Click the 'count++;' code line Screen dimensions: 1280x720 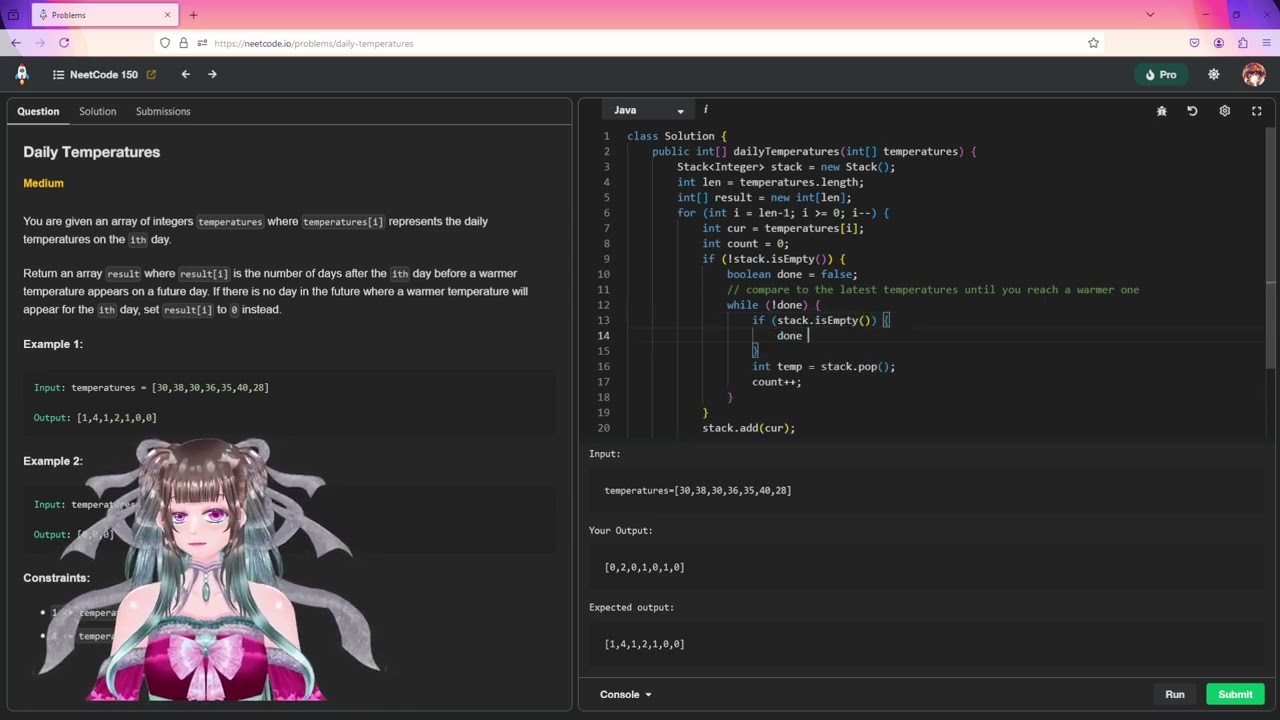point(777,382)
